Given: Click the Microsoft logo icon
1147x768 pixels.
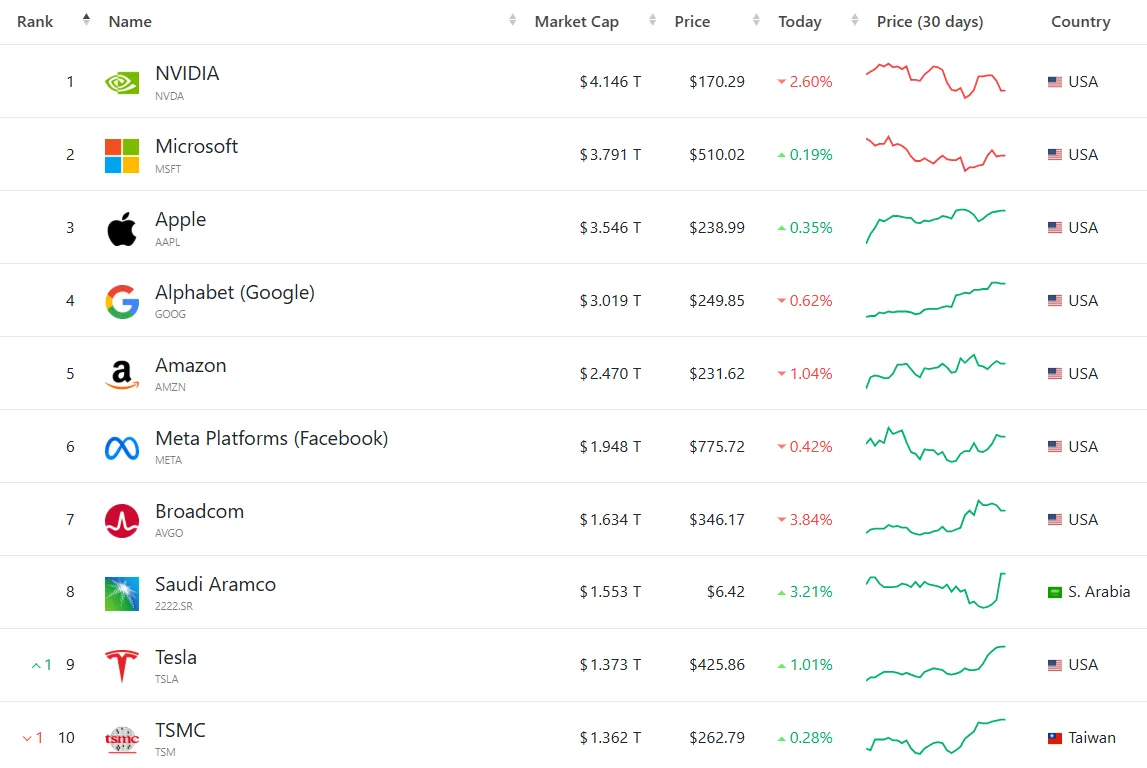Looking at the screenshot, I should tap(121, 155).
